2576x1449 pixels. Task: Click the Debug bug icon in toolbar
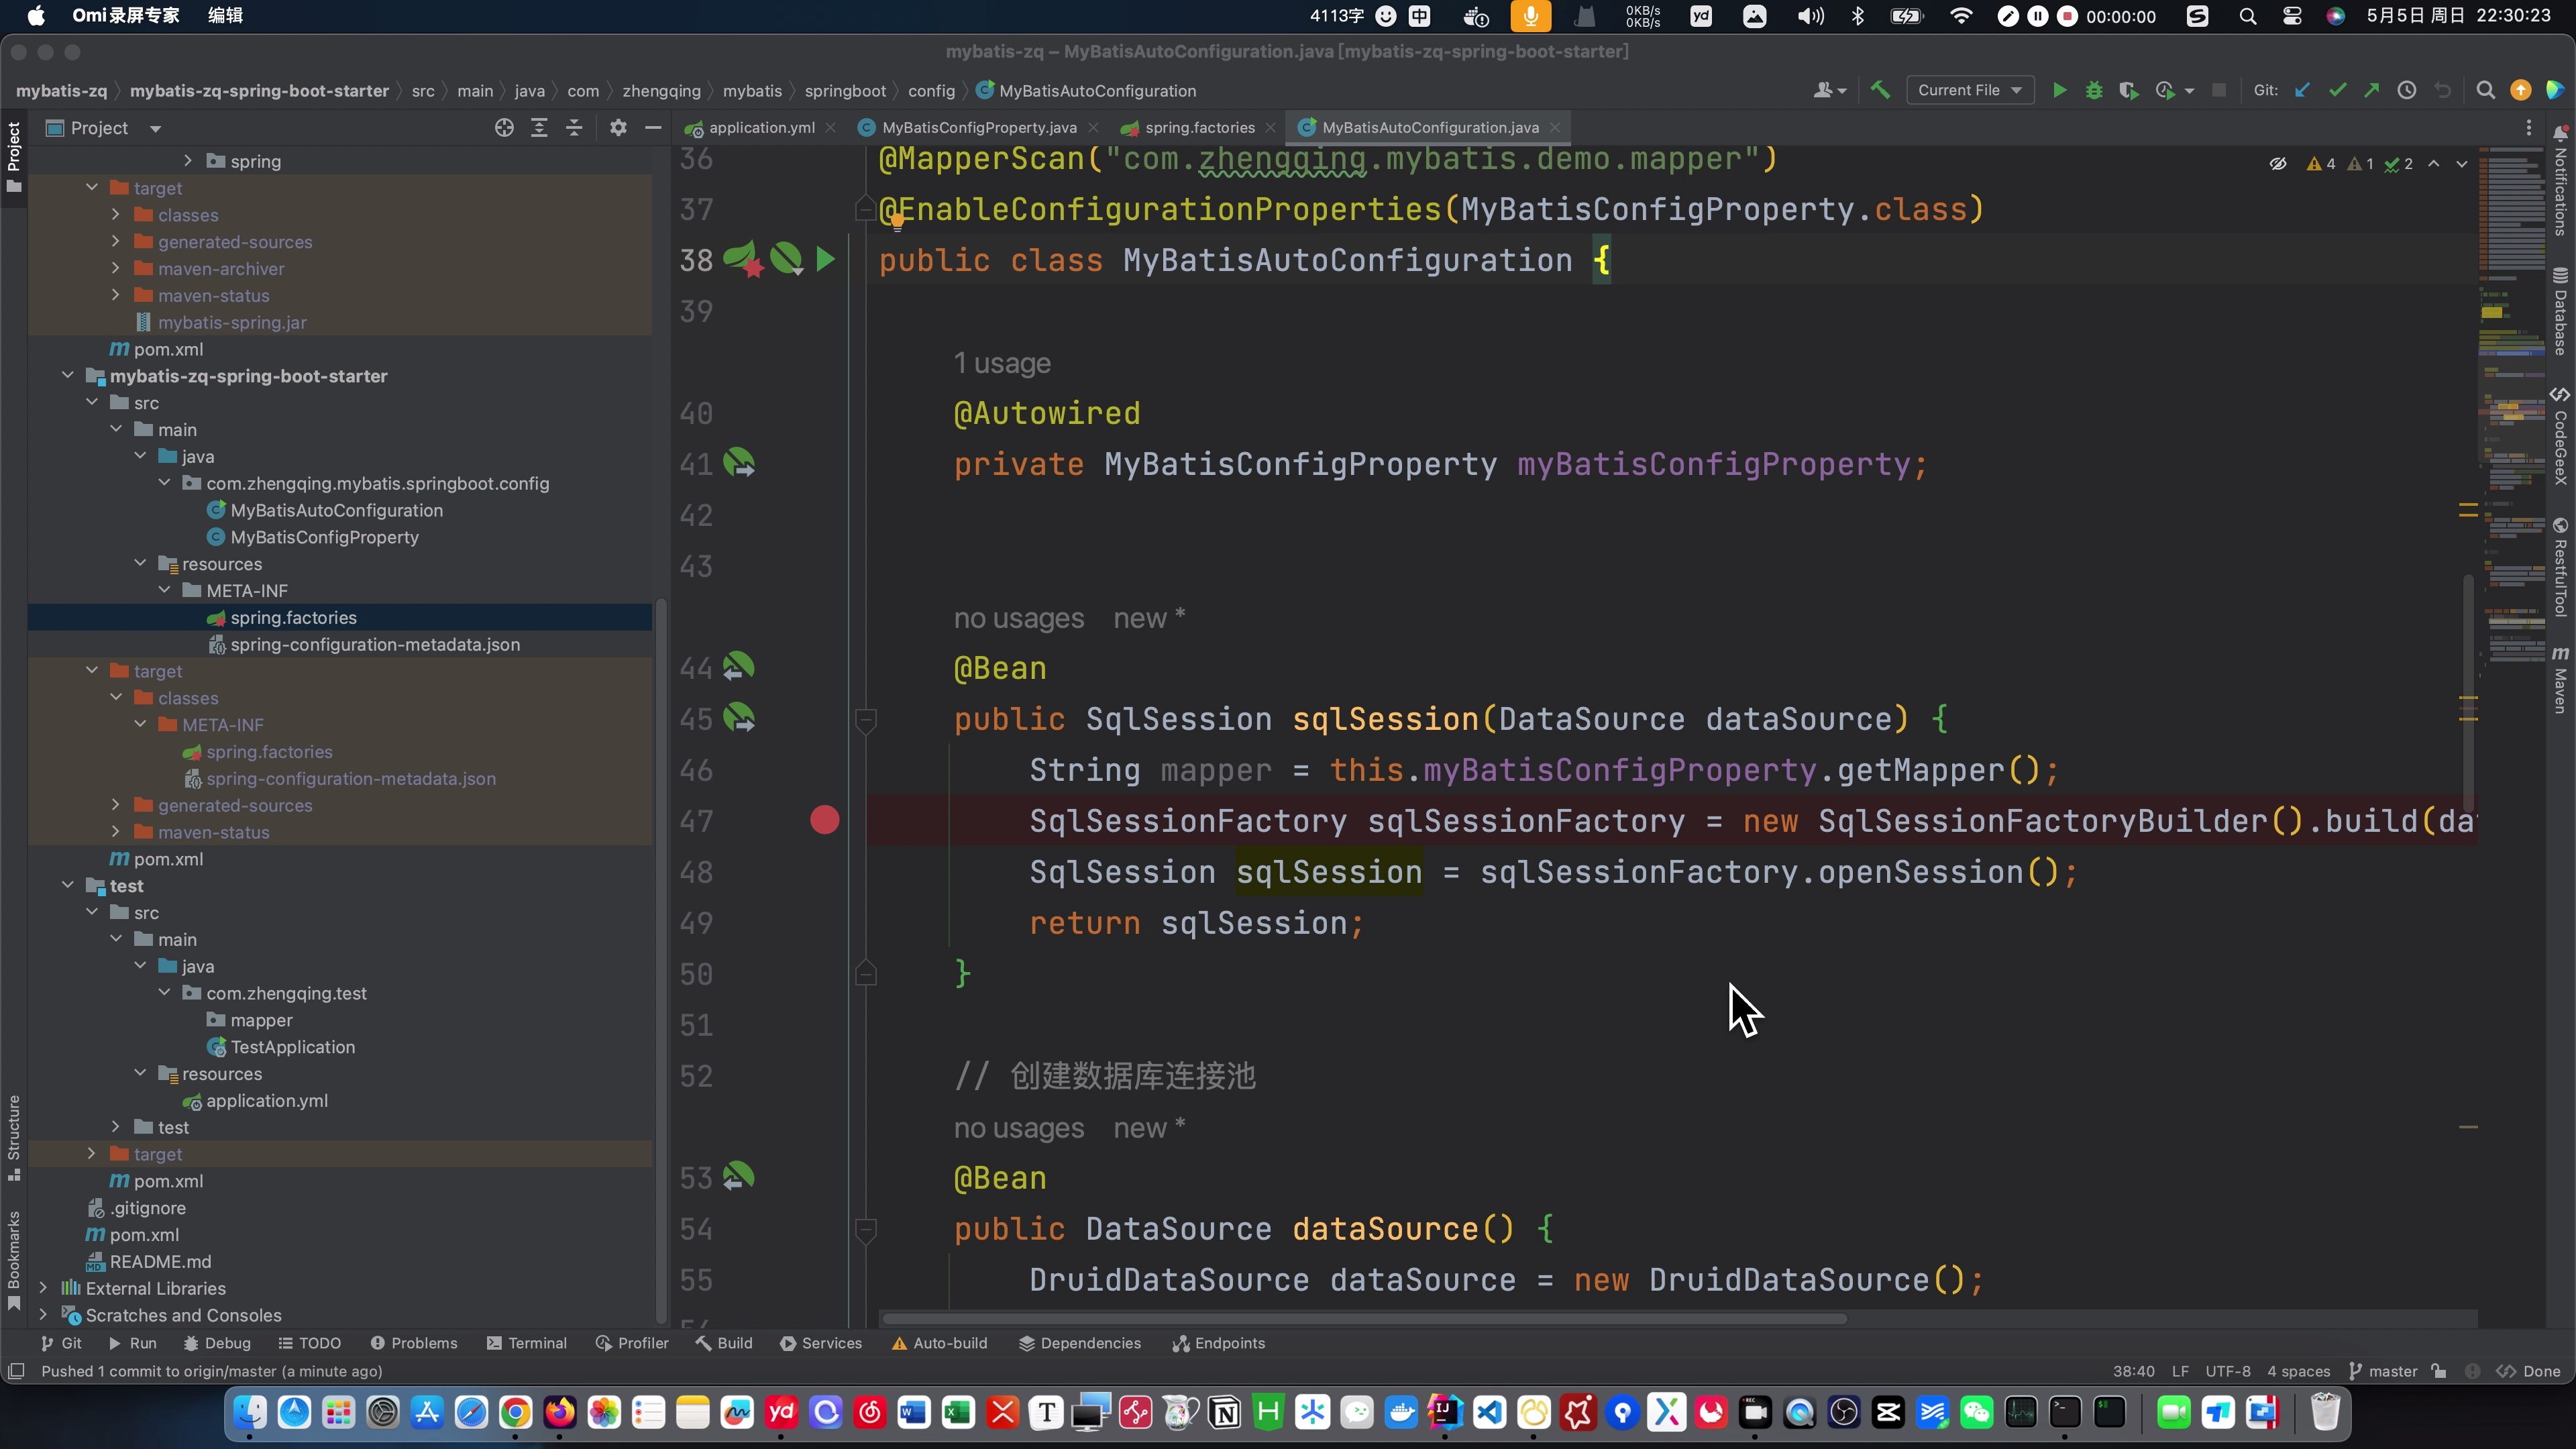tap(2093, 90)
